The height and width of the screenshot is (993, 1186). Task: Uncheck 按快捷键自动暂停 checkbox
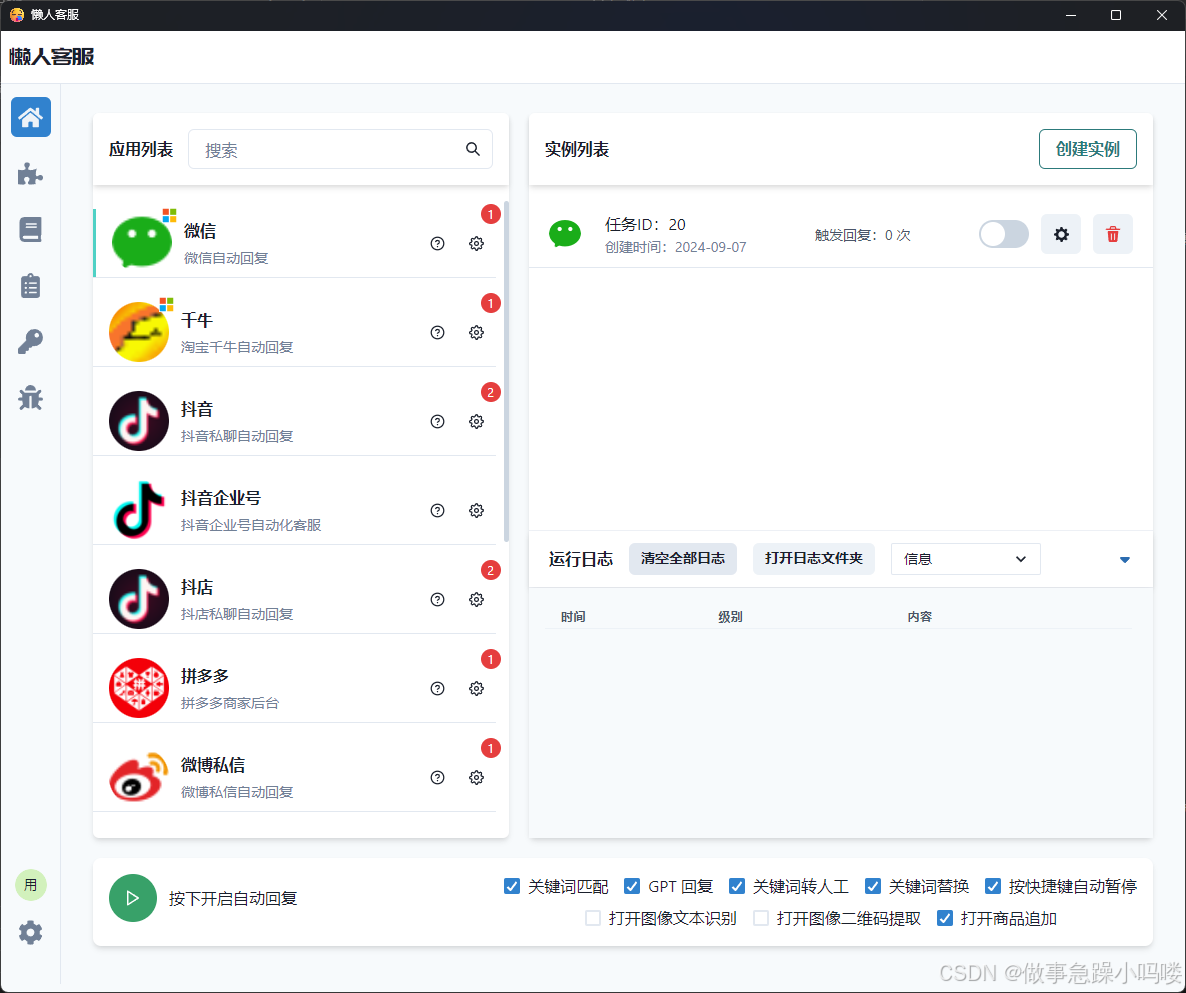(993, 886)
